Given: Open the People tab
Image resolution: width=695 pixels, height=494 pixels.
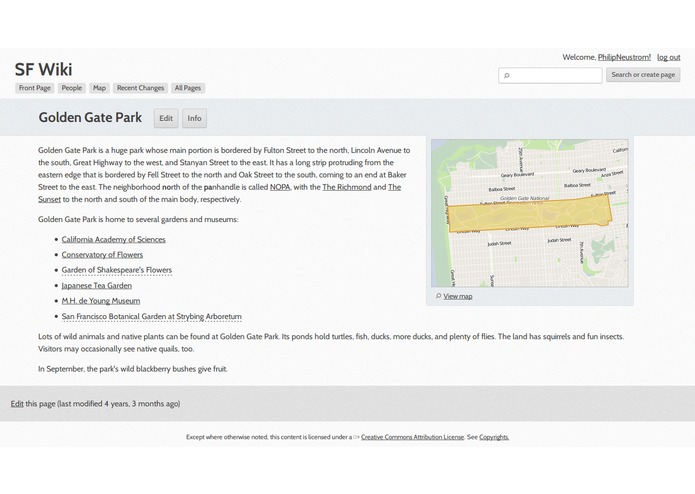Looking at the screenshot, I should 72,88.
